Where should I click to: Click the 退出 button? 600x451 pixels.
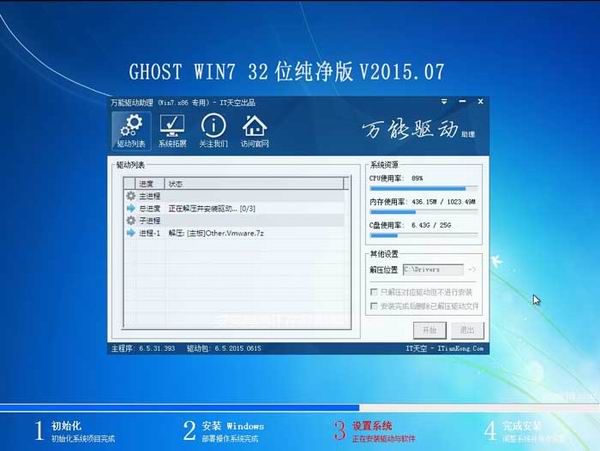point(467,330)
